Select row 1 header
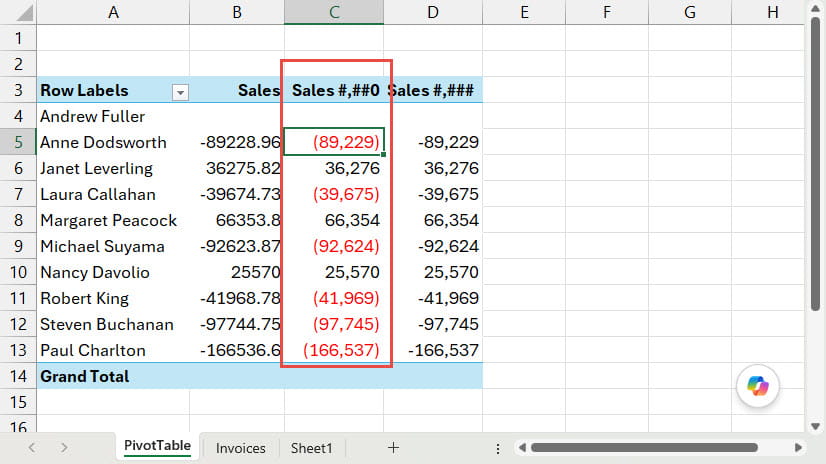 18,38
